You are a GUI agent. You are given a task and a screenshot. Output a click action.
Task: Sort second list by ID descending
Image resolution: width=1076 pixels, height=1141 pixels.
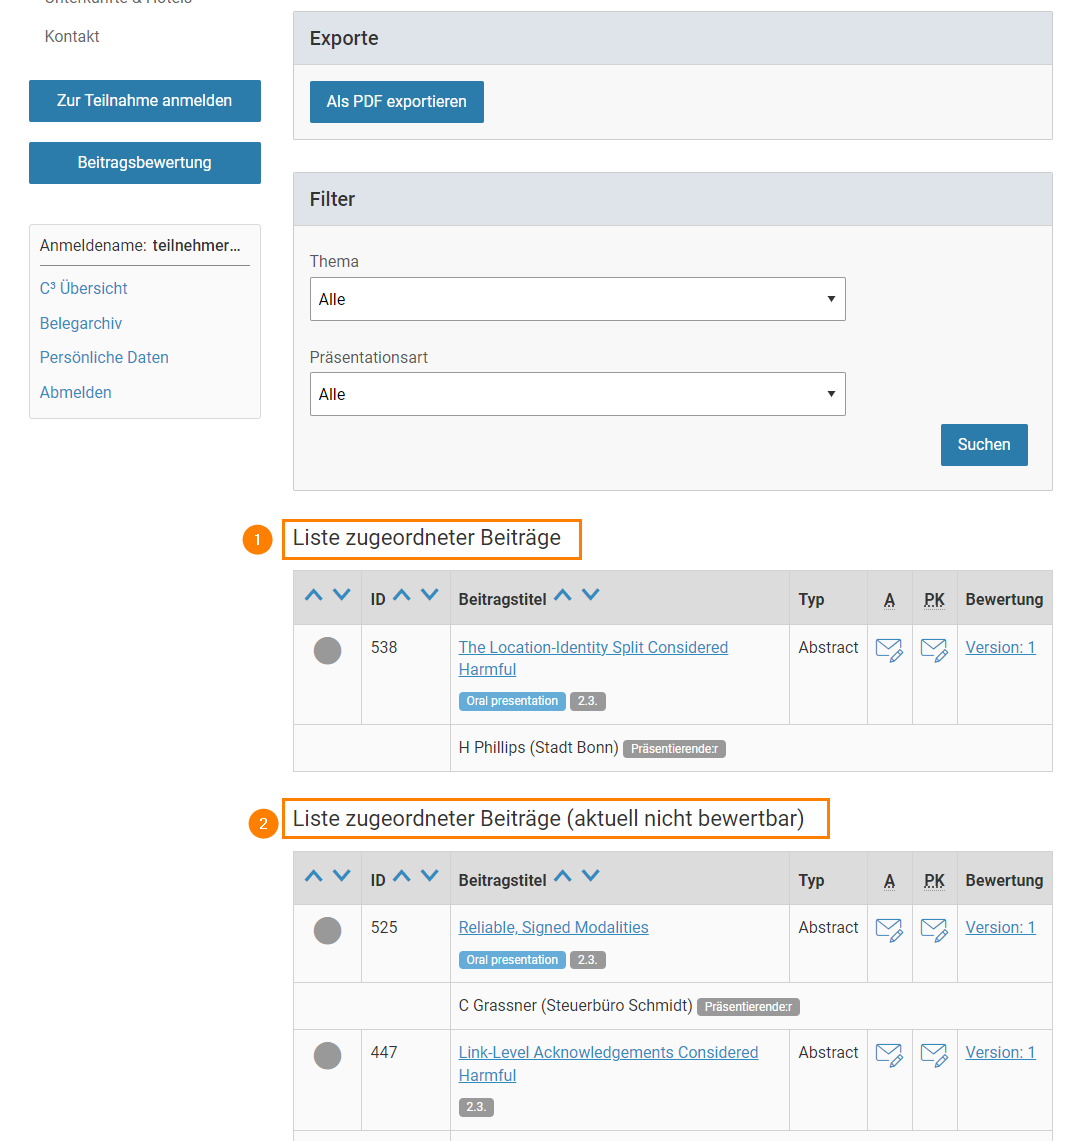[x=430, y=877]
